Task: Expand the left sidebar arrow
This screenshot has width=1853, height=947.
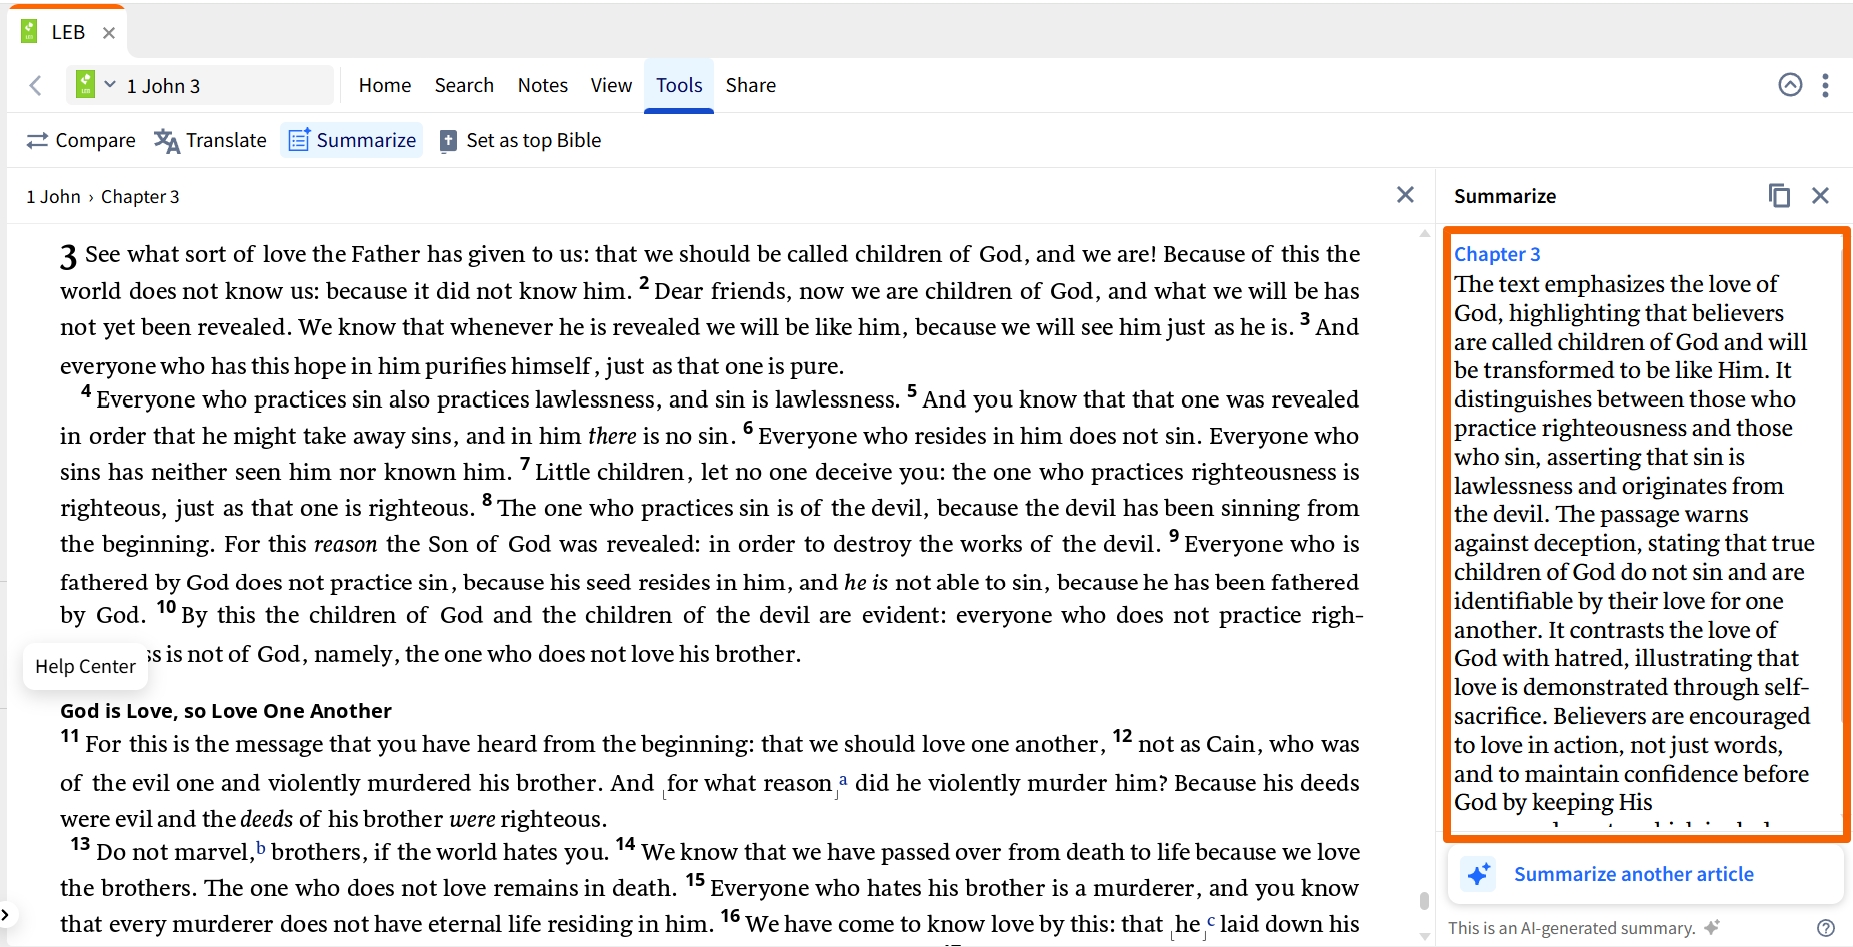Action: [x=5, y=914]
